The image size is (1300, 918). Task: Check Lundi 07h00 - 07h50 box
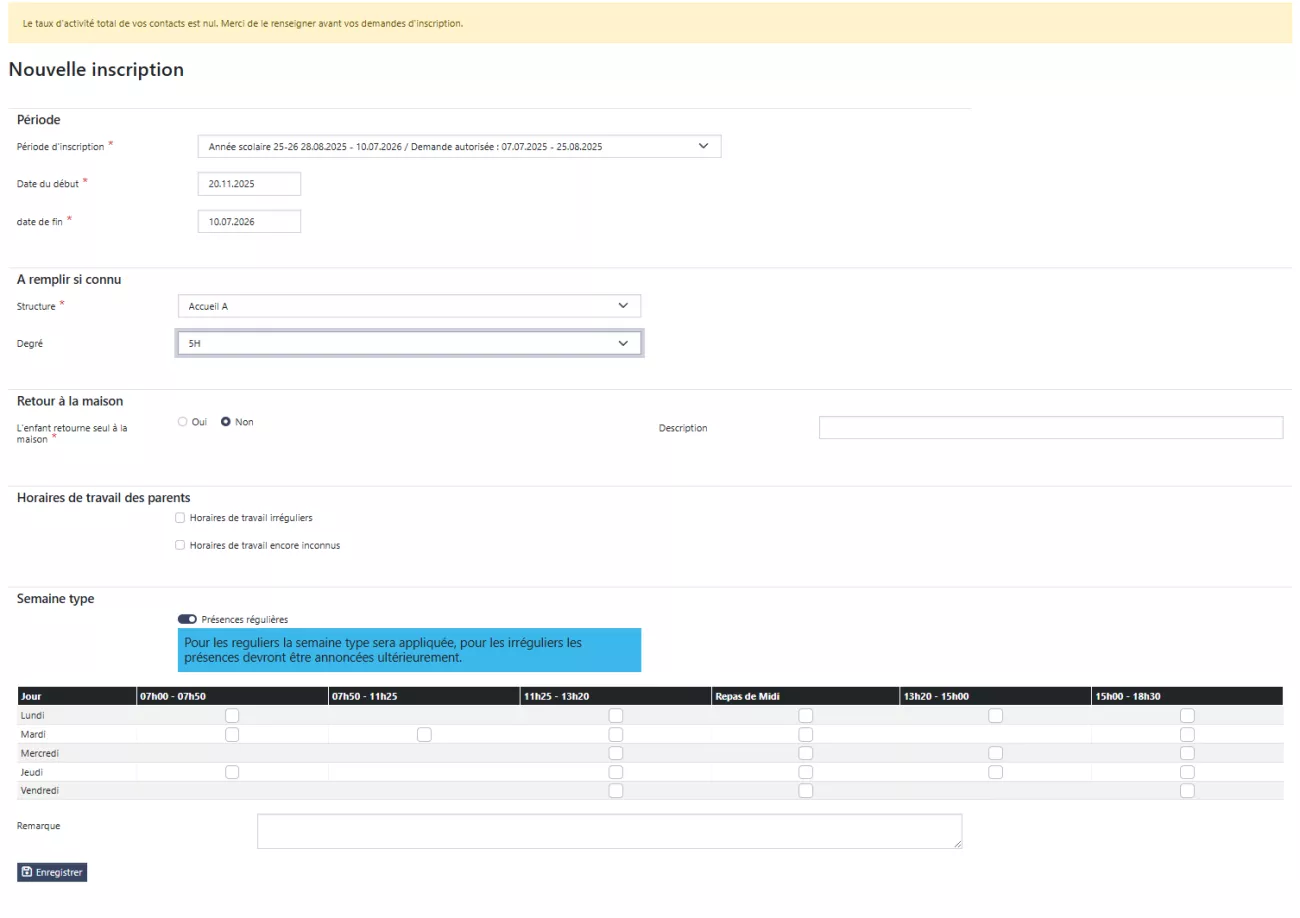tap(232, 716)
